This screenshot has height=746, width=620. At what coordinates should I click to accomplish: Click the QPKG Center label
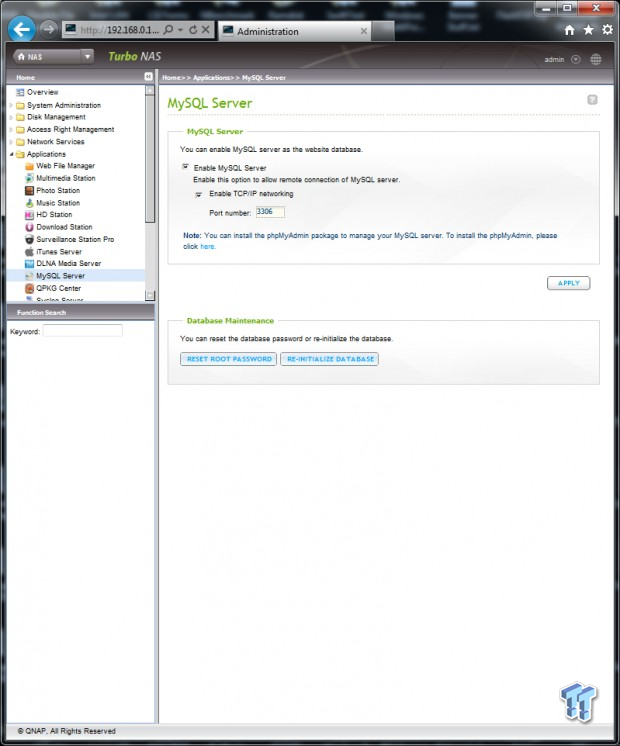[59, 288]
